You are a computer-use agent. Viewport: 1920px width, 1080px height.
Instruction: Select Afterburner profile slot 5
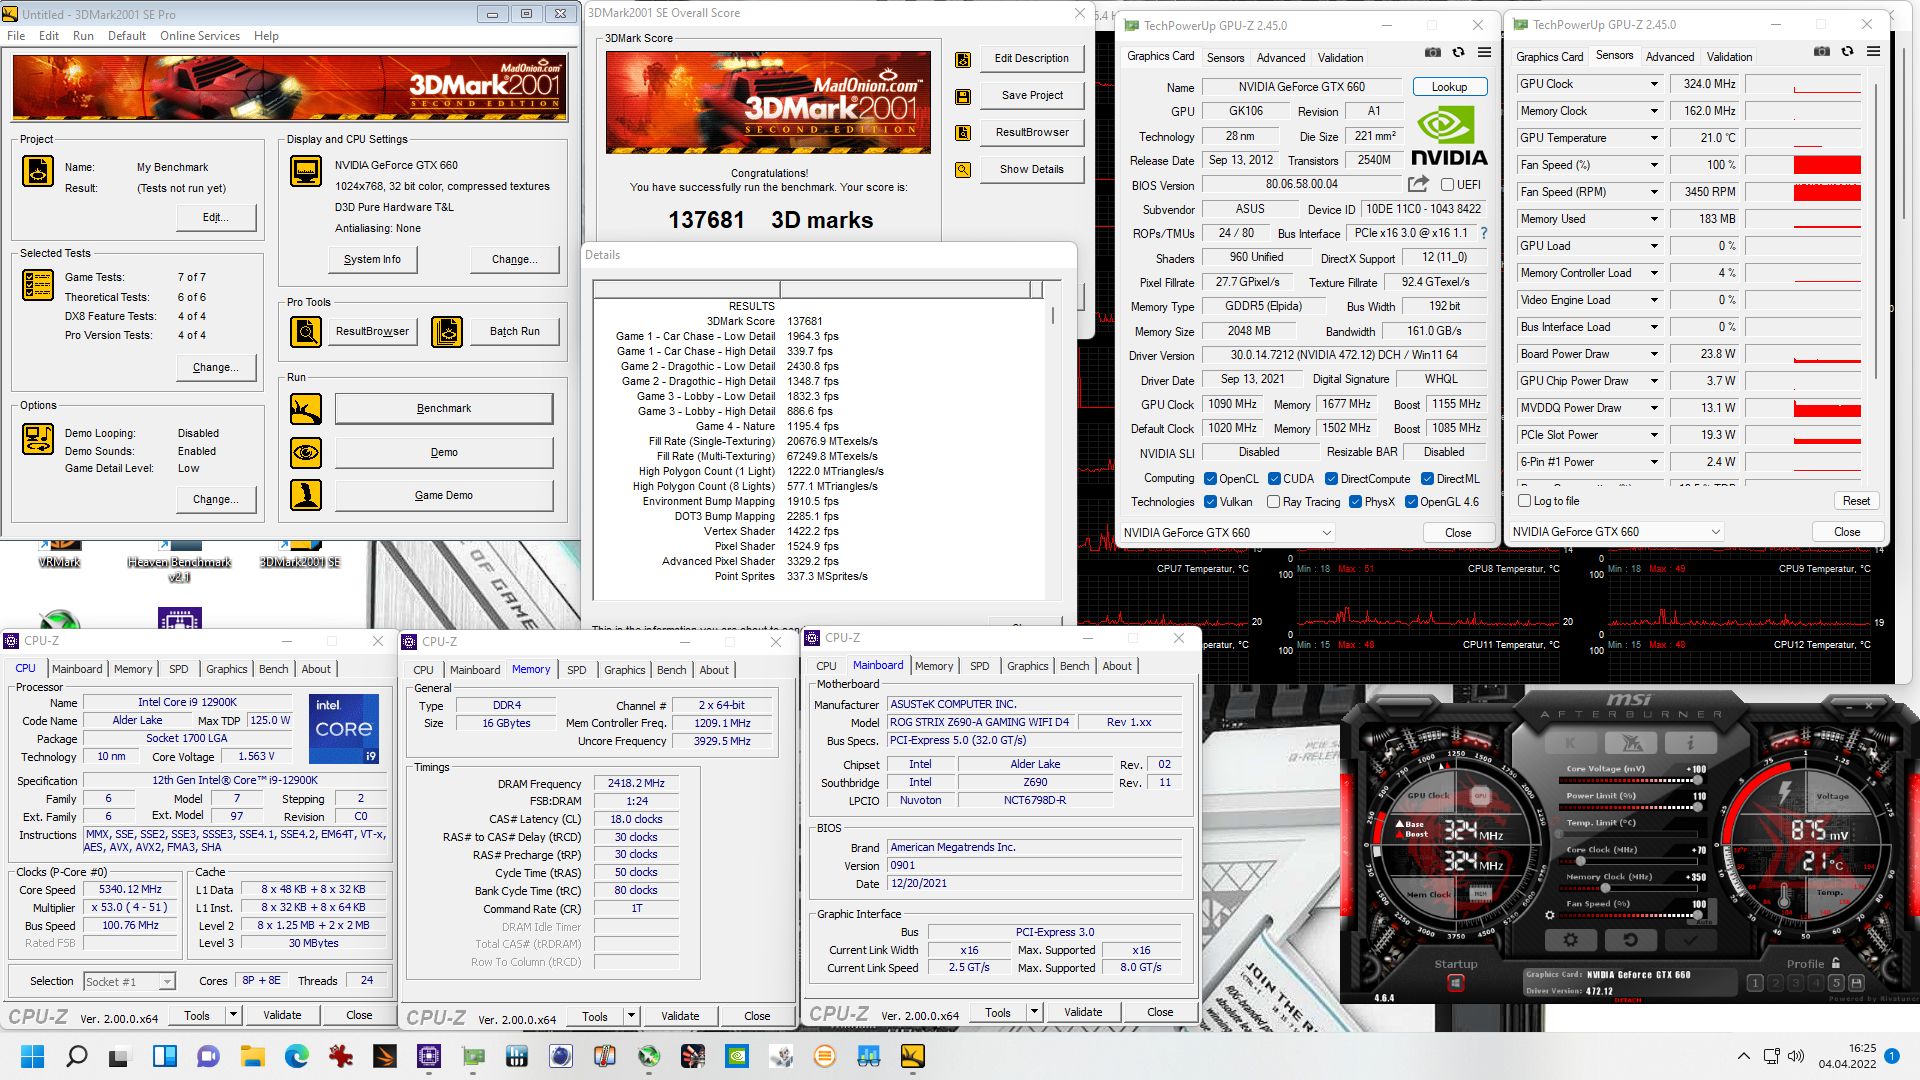coord(1835,983)
